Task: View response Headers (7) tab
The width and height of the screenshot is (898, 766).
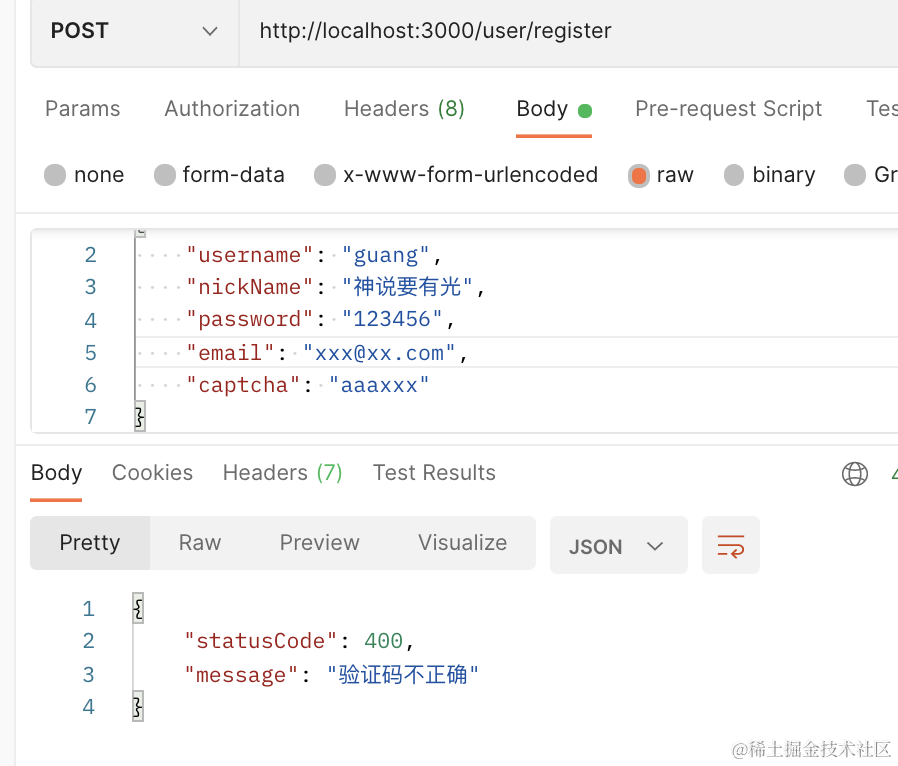Action: (282, 473)
